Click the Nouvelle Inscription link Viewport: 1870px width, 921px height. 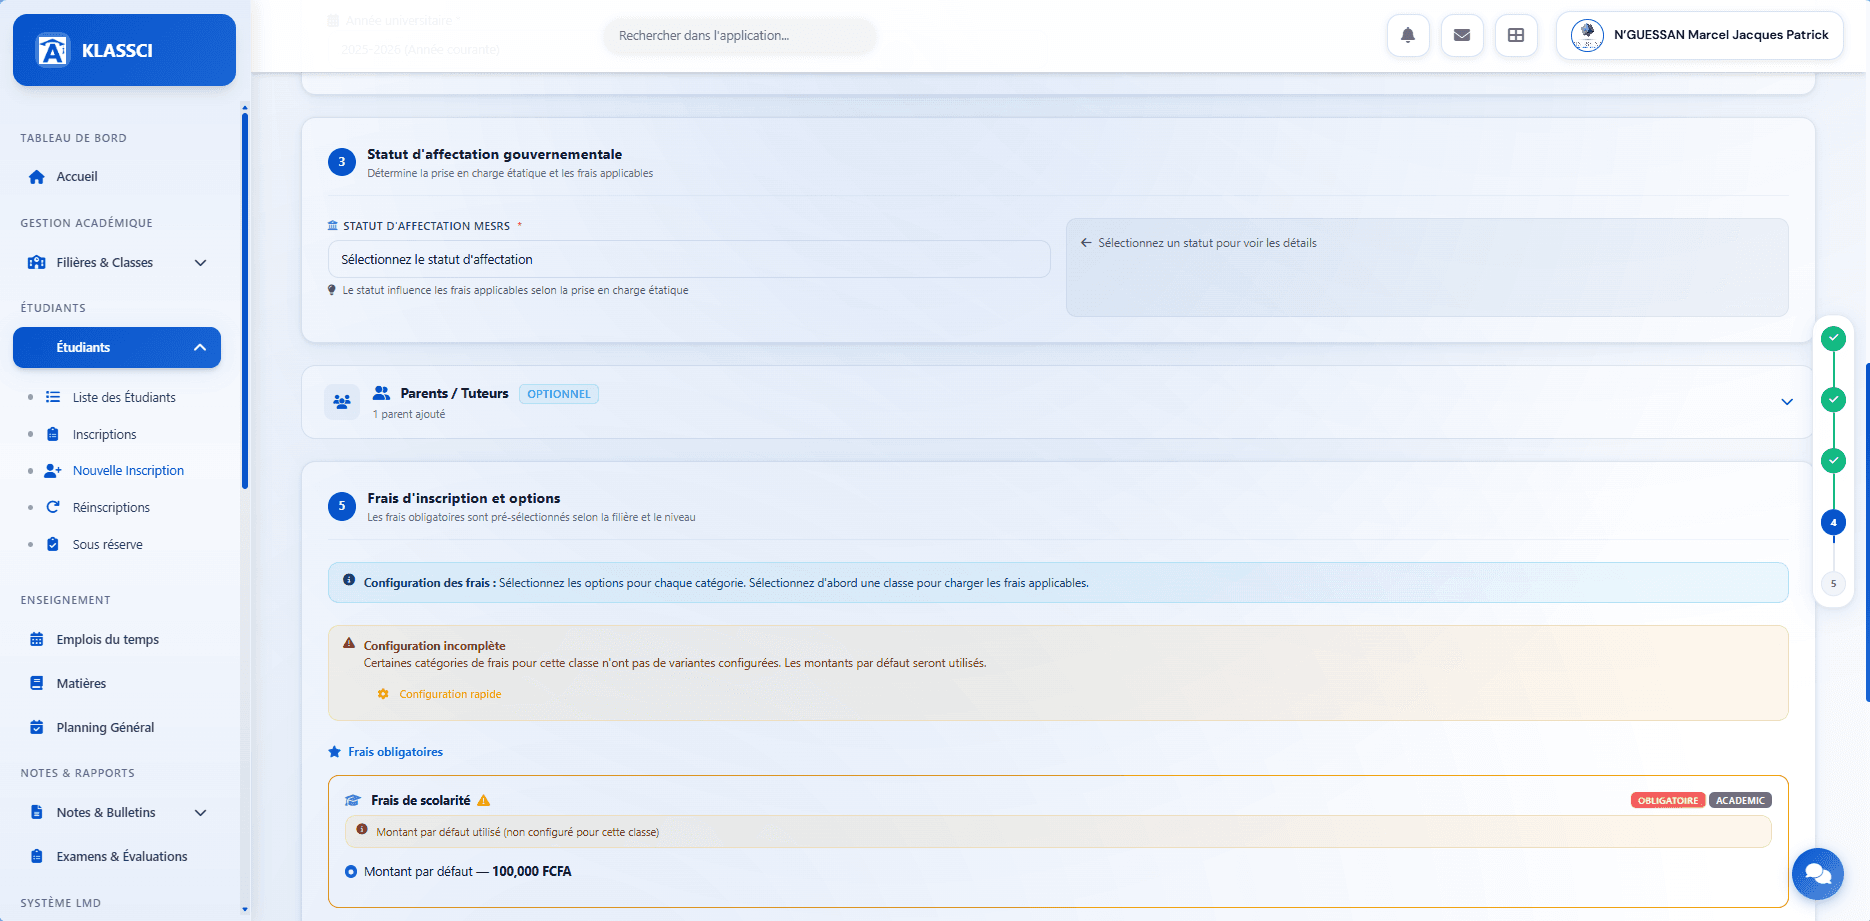[x=128, y=471]
